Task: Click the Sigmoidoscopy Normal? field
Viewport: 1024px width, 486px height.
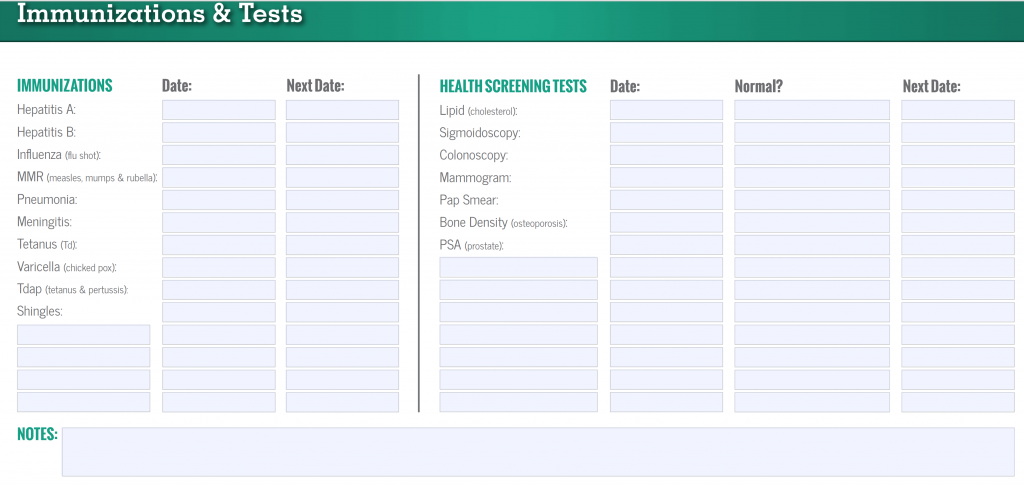Action: [812, 133]
